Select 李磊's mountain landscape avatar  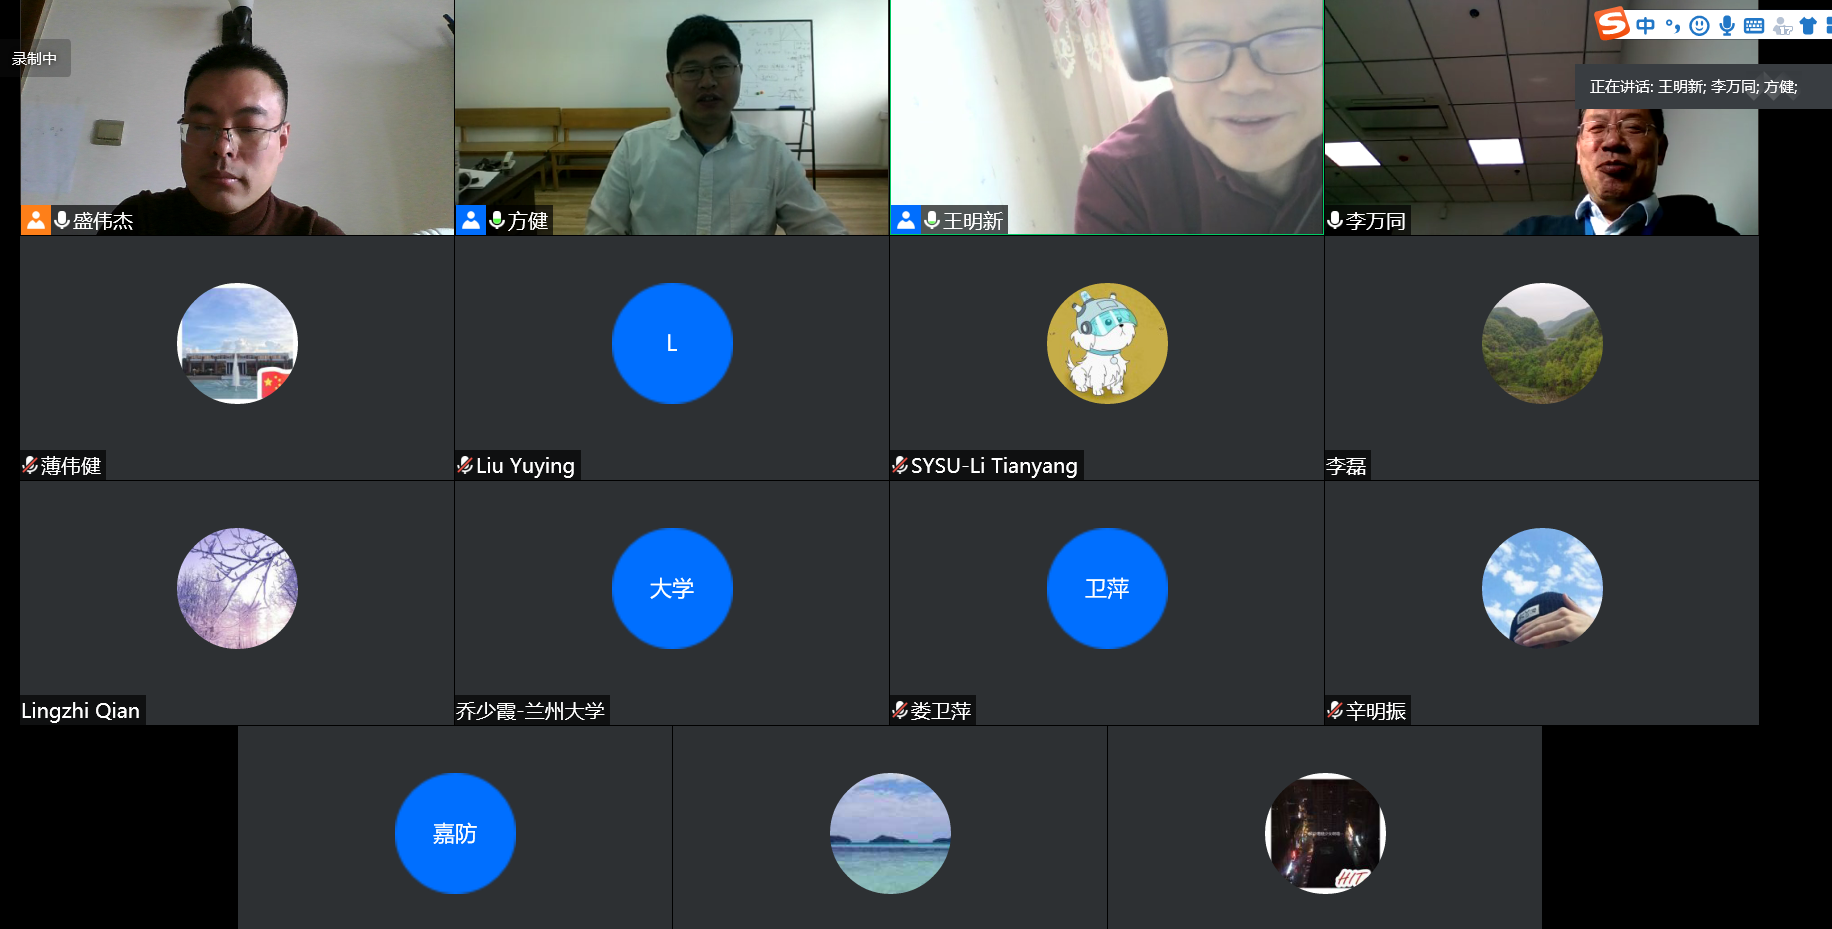pos(1542,343)
